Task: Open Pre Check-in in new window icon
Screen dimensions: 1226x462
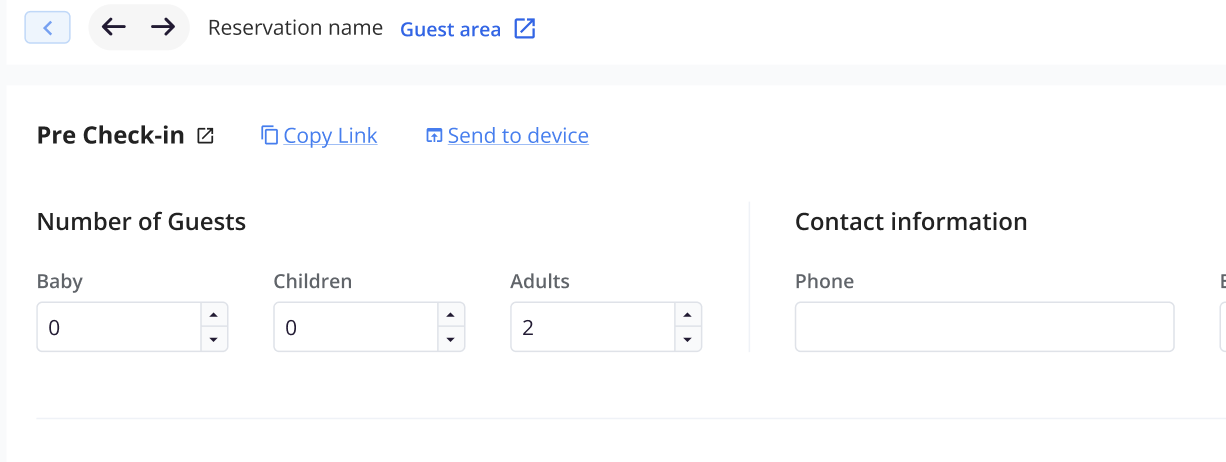Action: (x=205, y=135)
